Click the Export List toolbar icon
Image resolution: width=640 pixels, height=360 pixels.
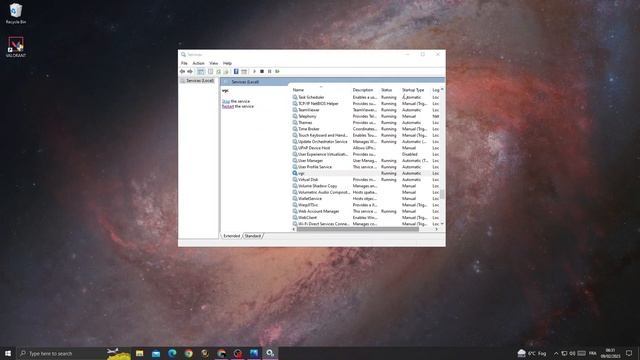(x=226, y=71)
